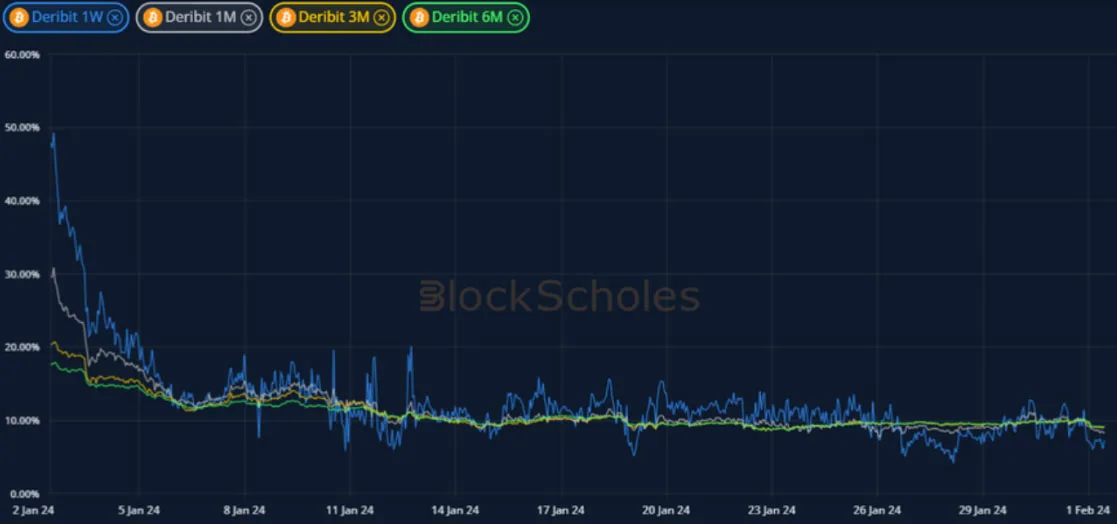
Task: Click the 14 Jan 24 date label
Action: [455, 510]
